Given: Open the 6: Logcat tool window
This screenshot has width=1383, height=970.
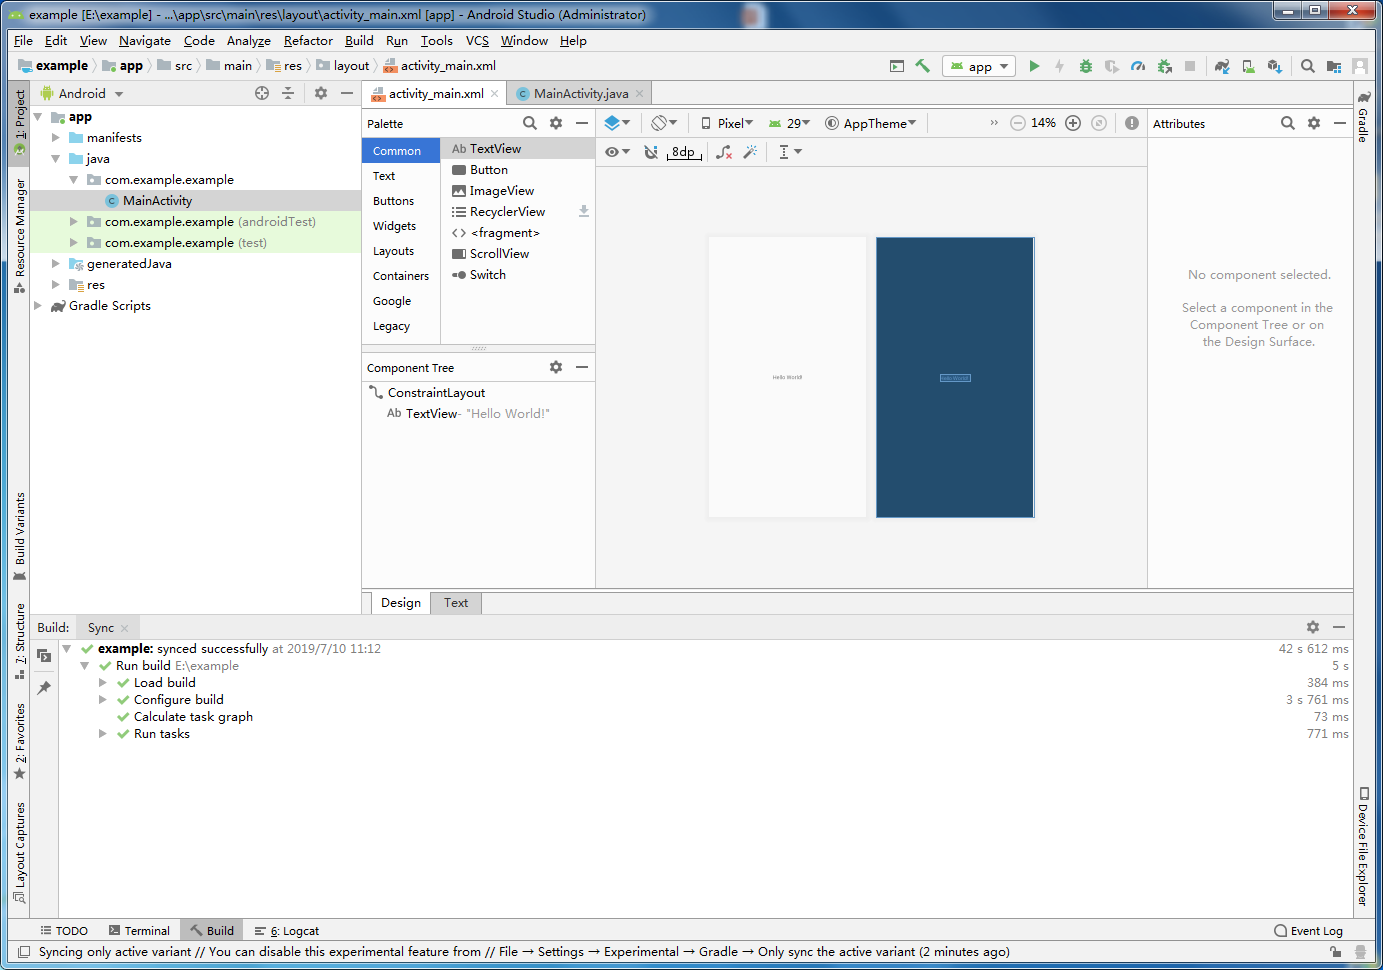Looking at the screenshot, I should (287, 931).
